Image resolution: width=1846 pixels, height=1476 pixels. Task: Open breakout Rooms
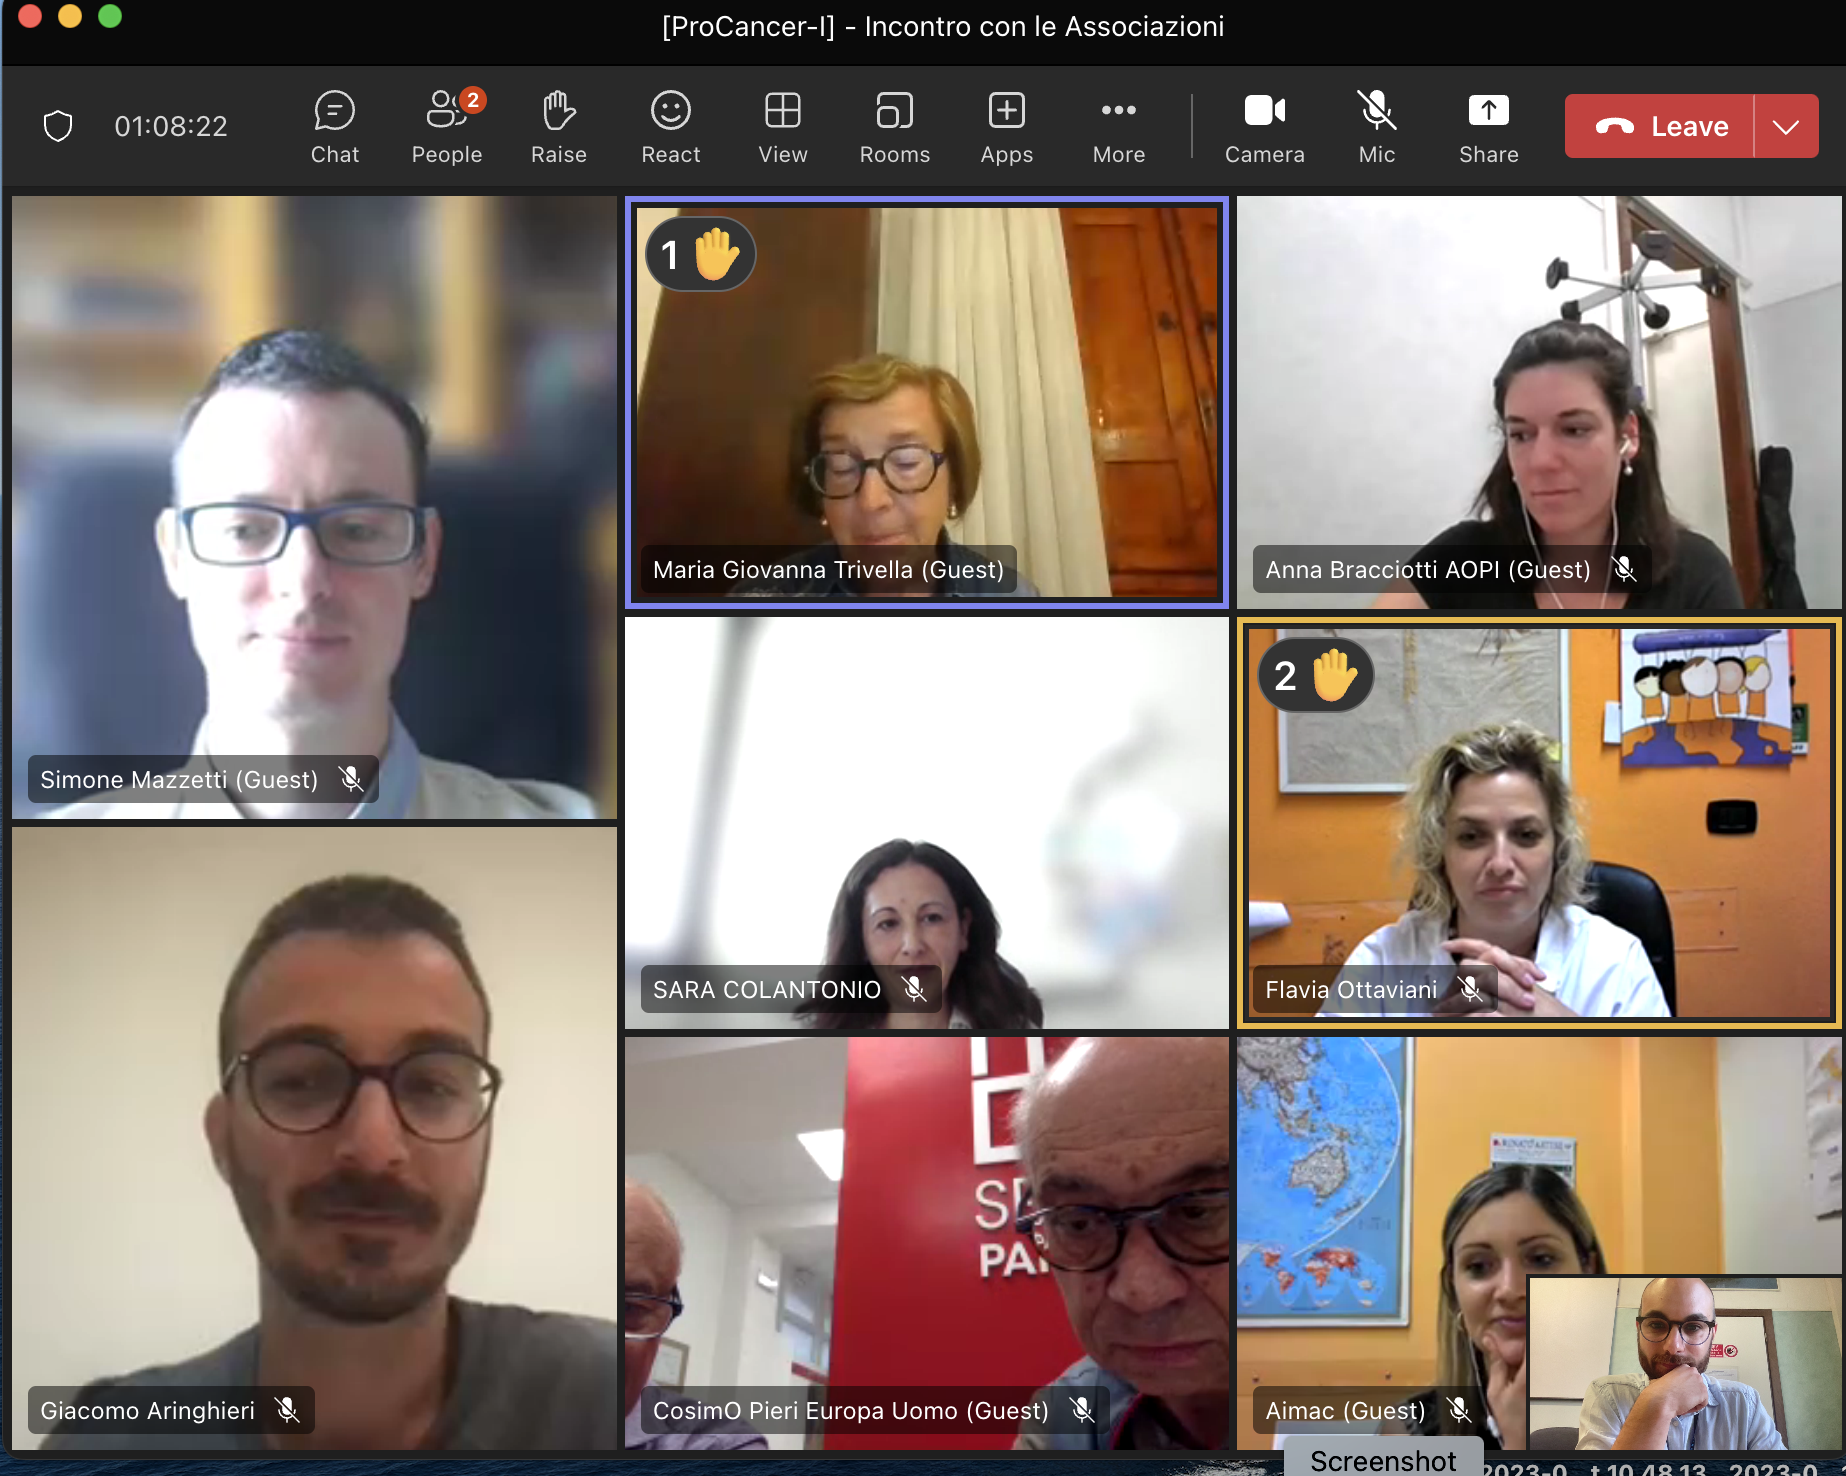tap(895, 127)
